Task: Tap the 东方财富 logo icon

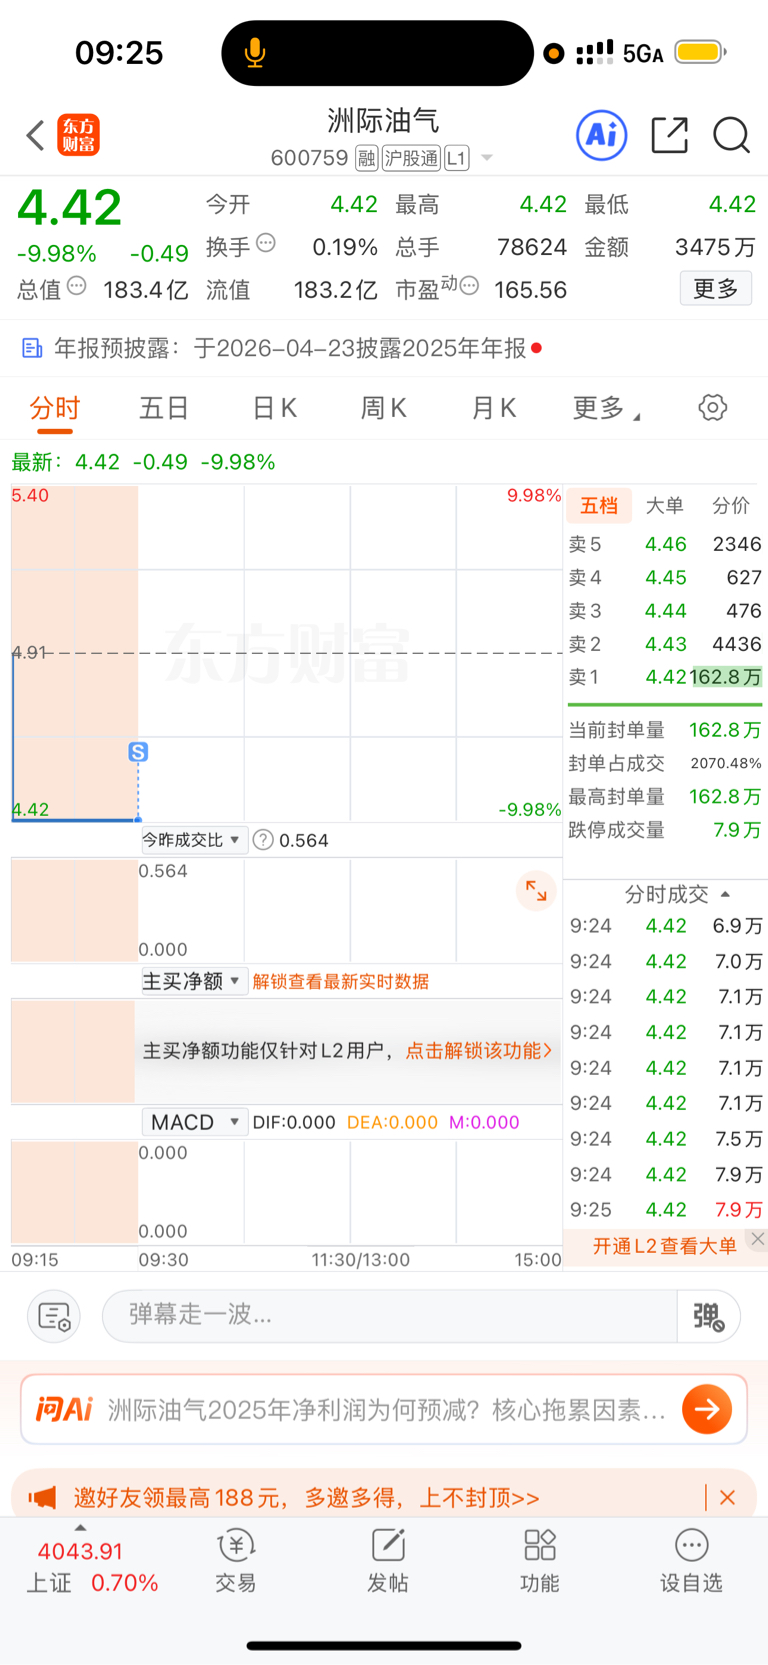Action: click(78, 135)
